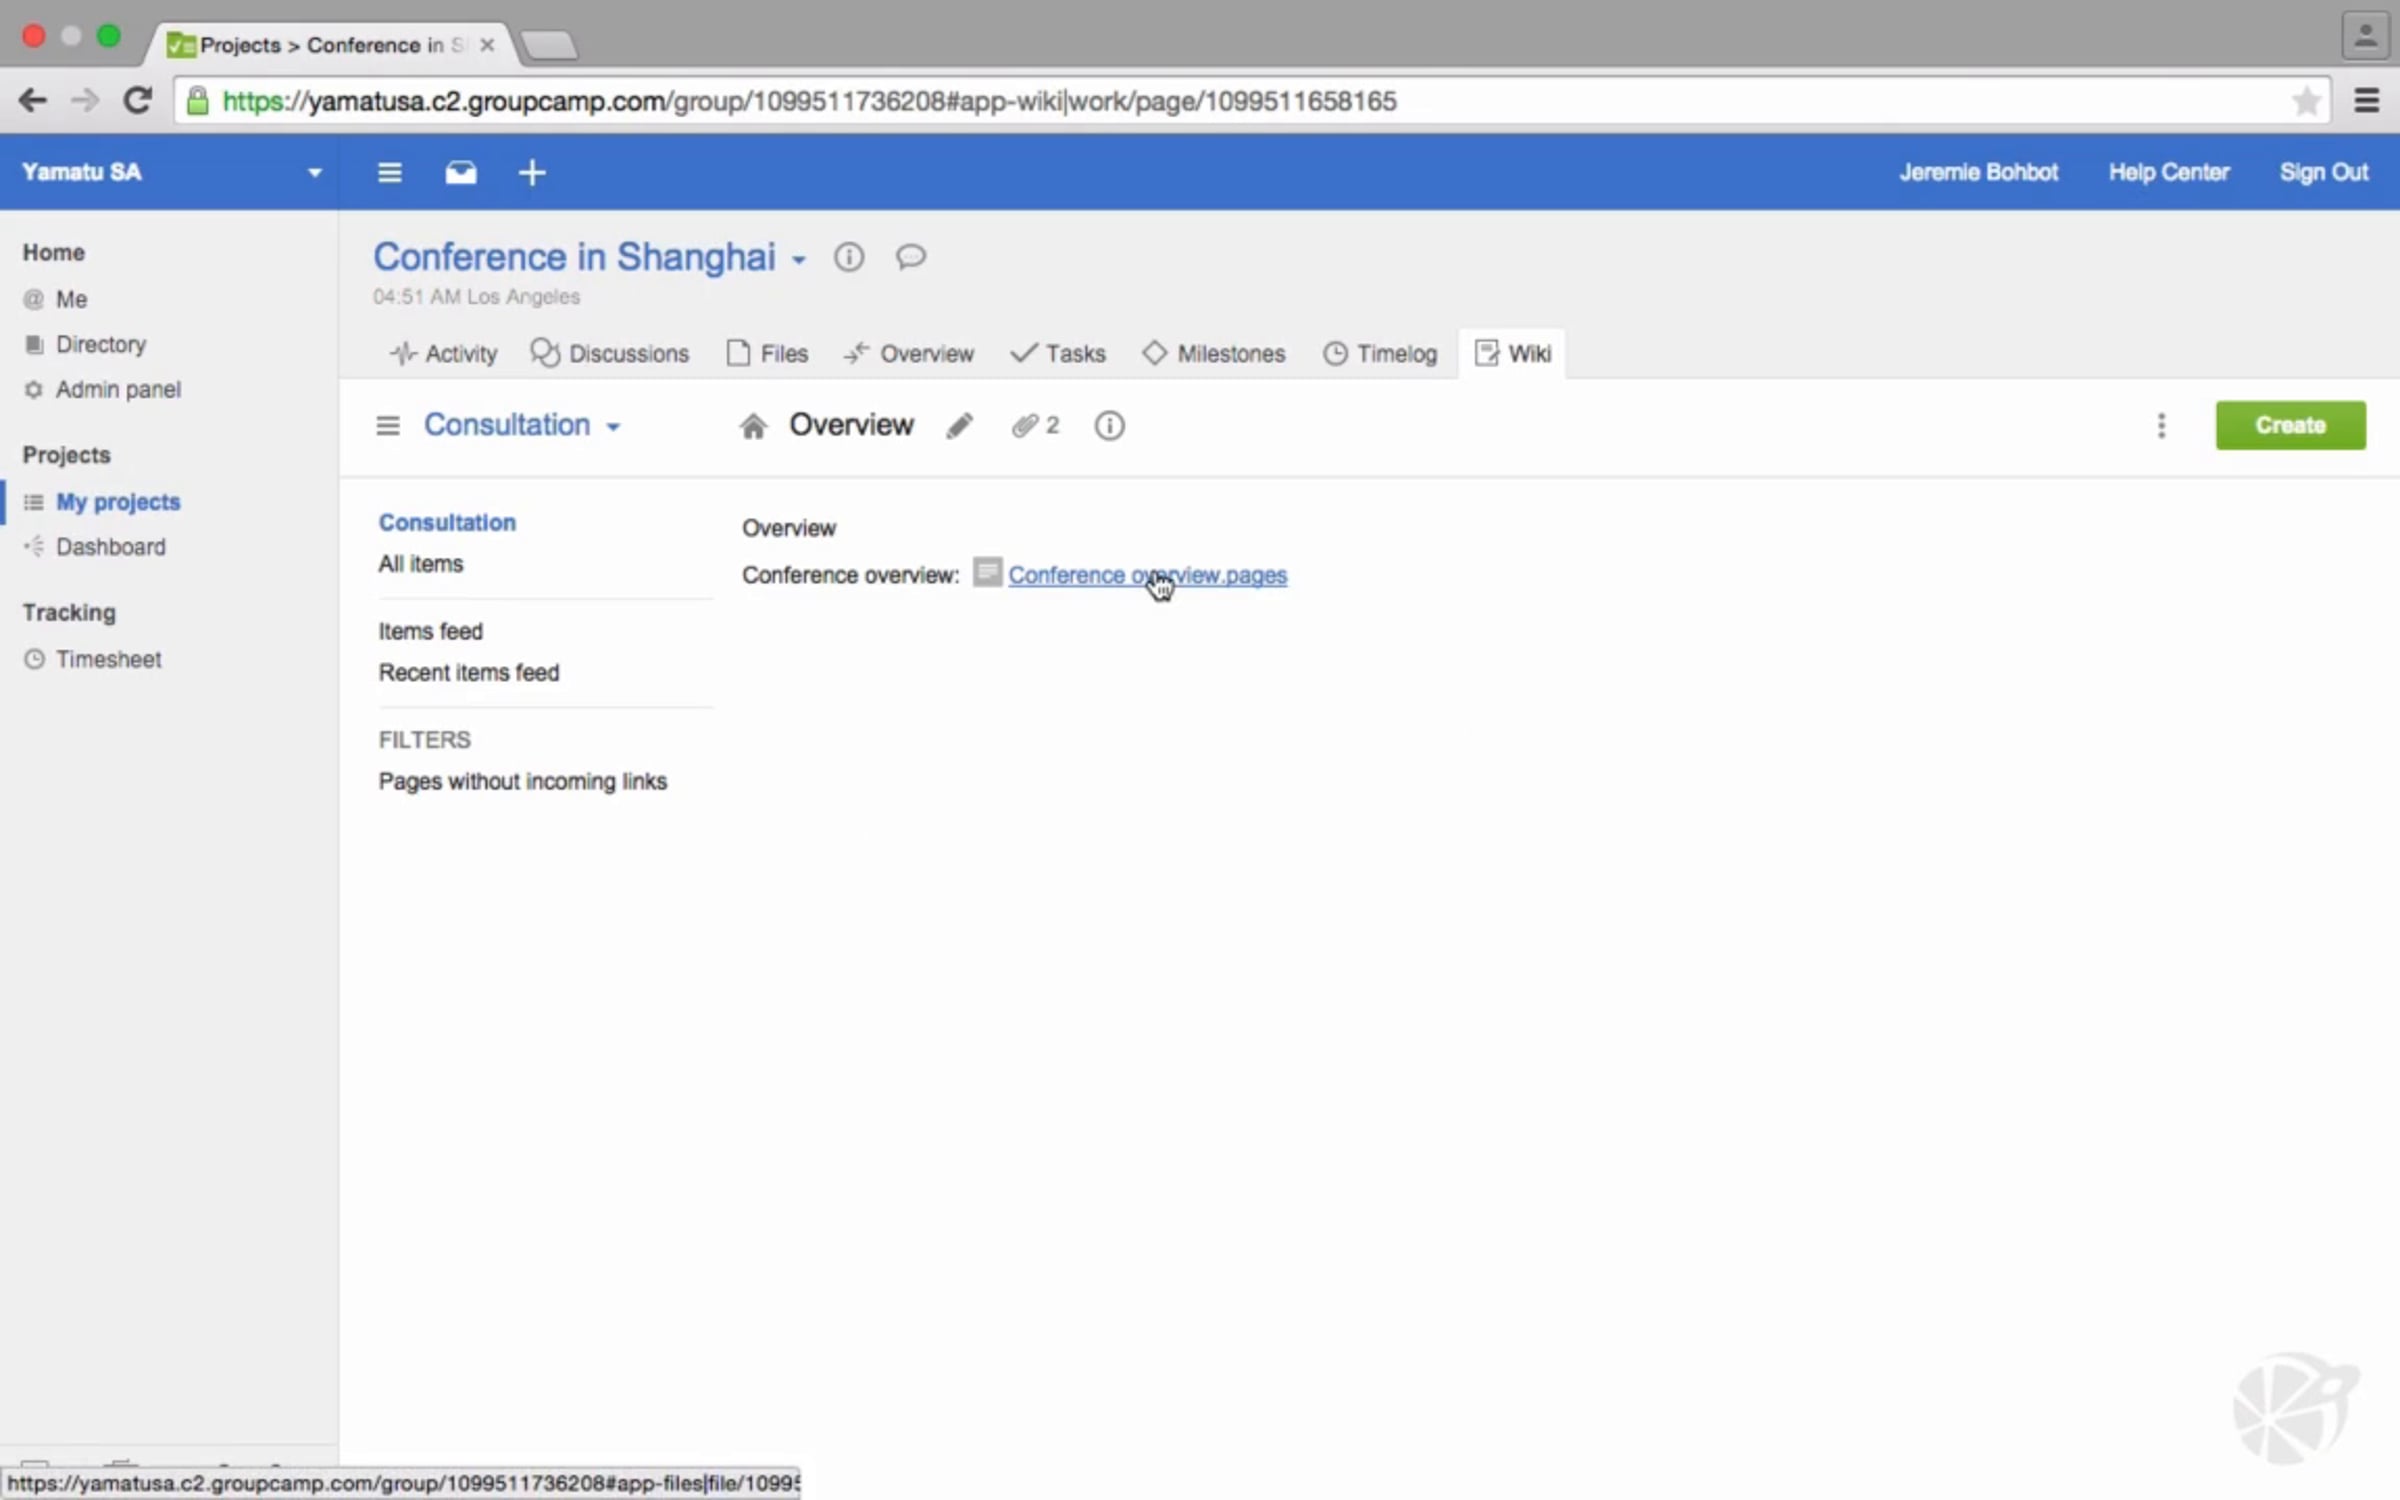Open the three-dot more options menu
This screenshot has height=1500, width=2400.
click(2161, 426)
